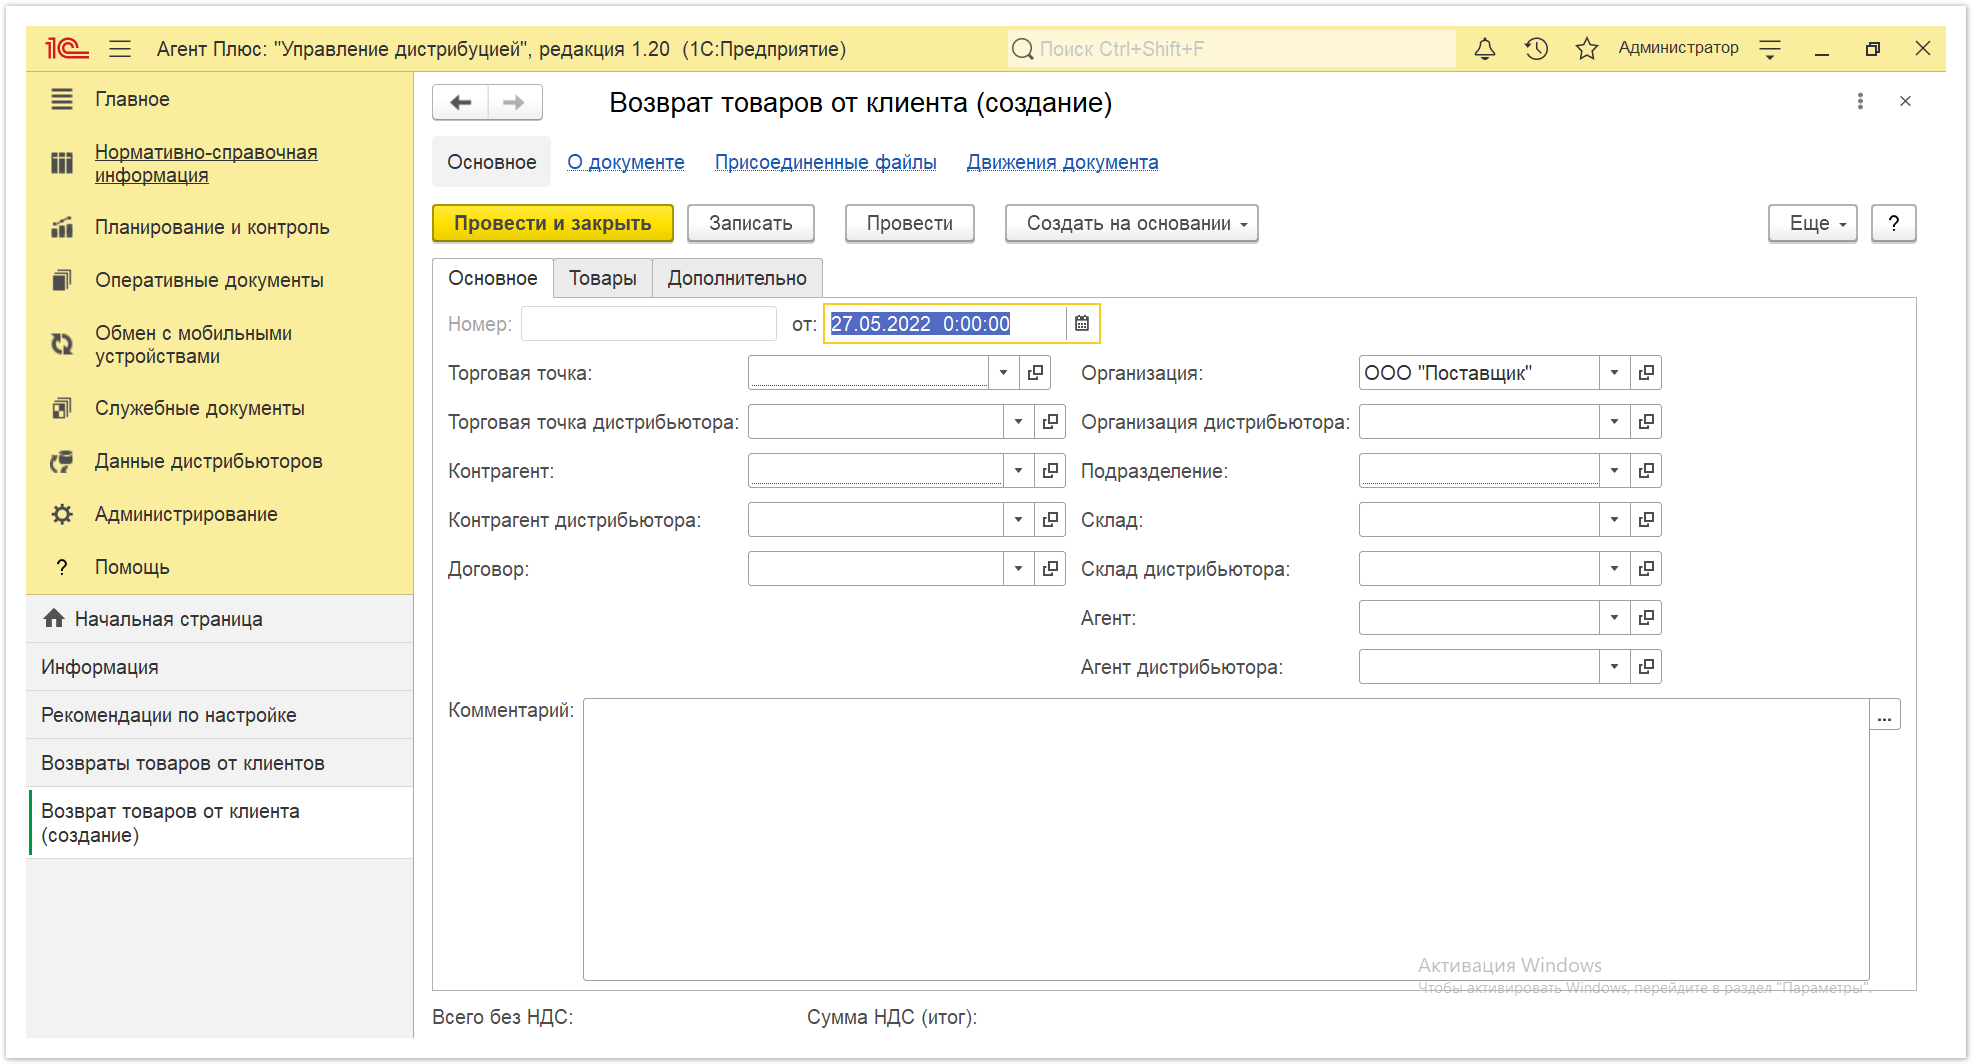
Task: Select the inner Основное tab
Action: point(493,278)
